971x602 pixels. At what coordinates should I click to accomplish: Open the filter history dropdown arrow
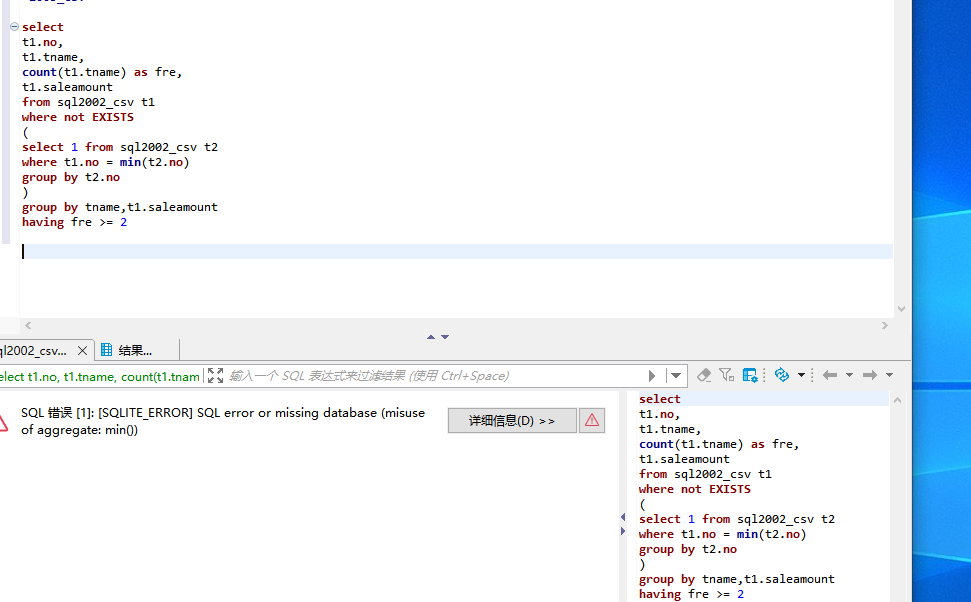[676, 376]
